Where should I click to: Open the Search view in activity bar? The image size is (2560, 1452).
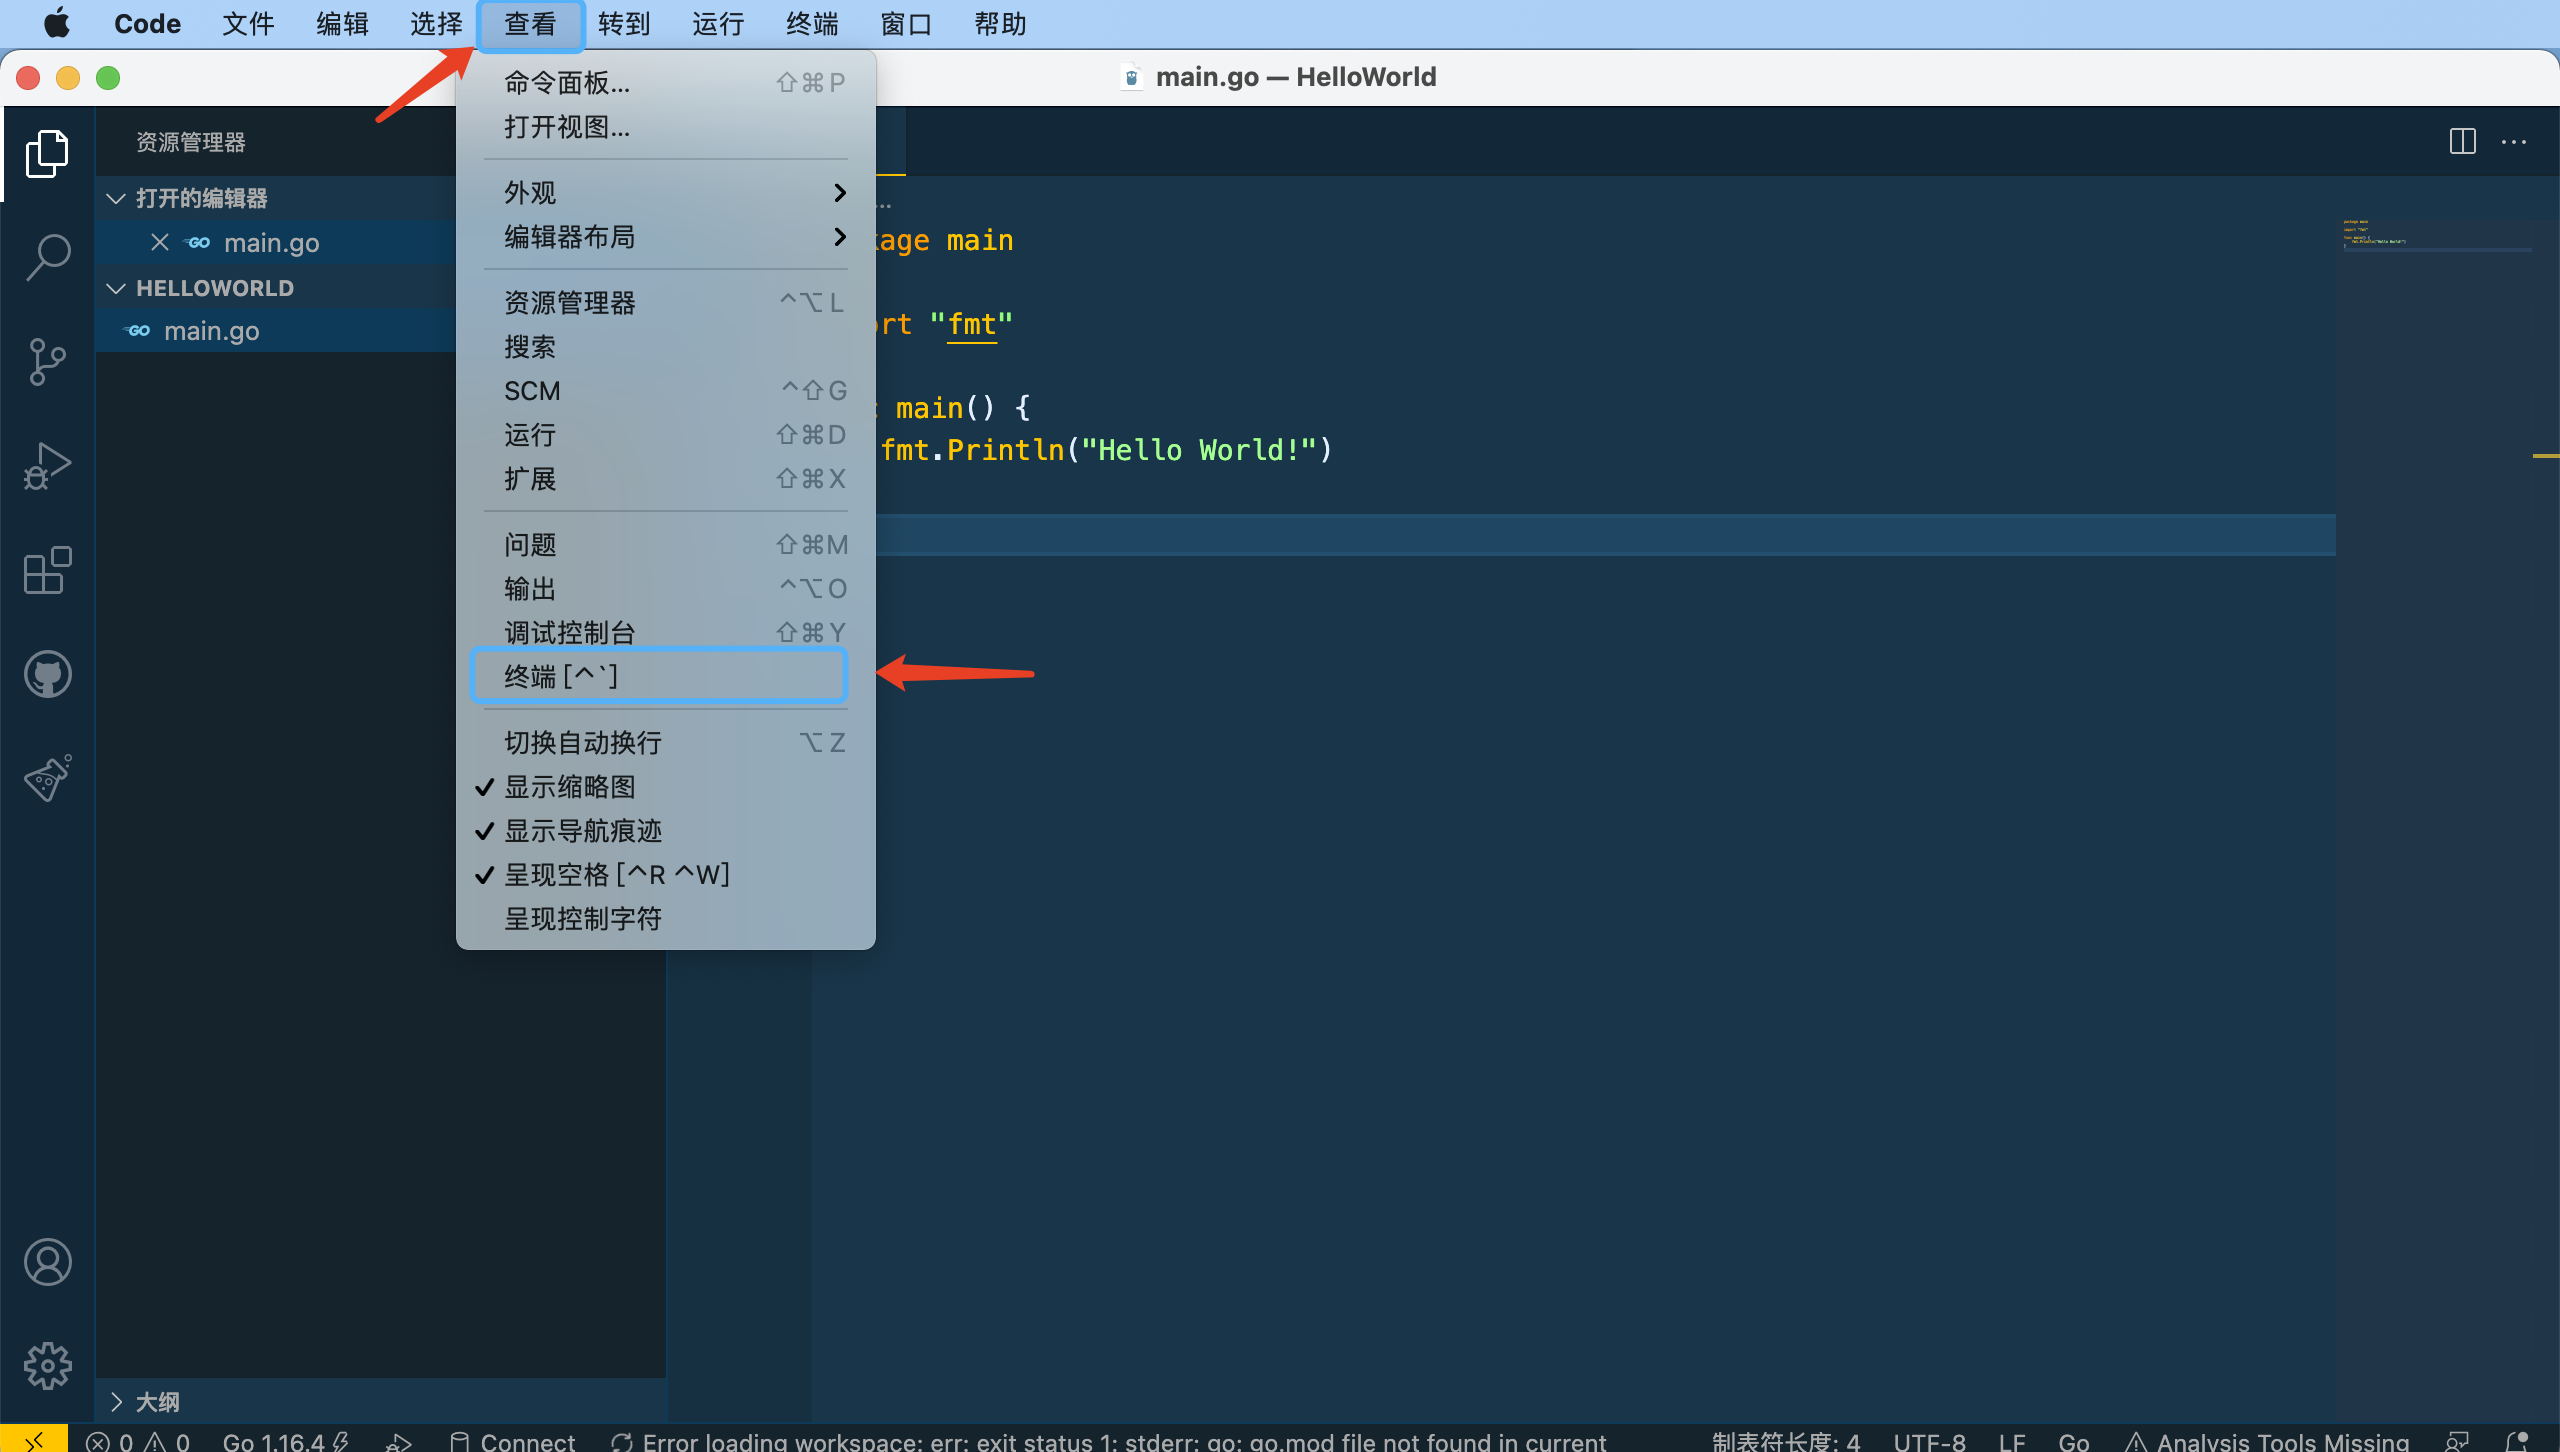[47, 257]
